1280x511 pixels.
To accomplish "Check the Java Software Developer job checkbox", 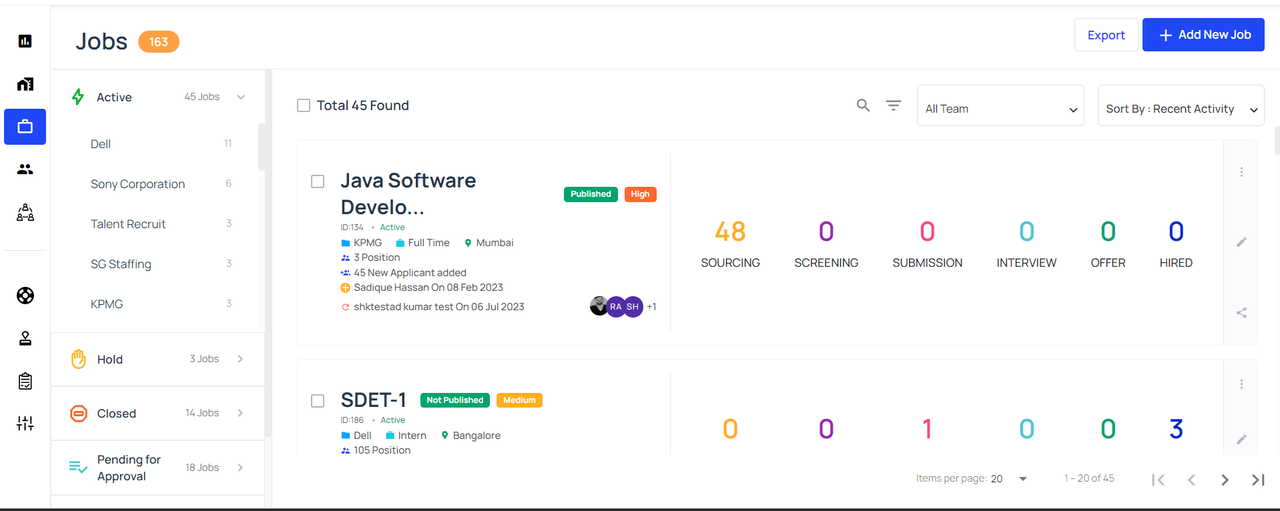I will (318, 182).
